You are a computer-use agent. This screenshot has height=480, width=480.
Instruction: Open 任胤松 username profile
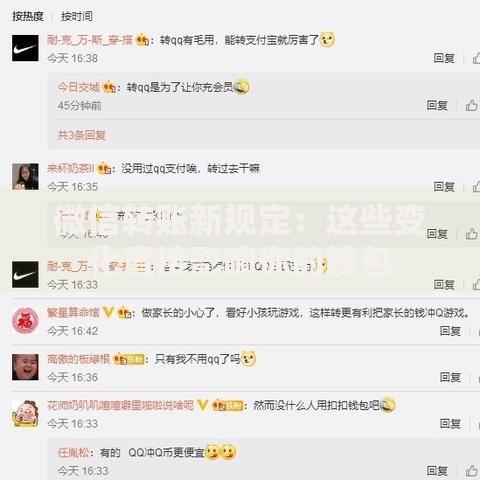(x=74, y=452)
